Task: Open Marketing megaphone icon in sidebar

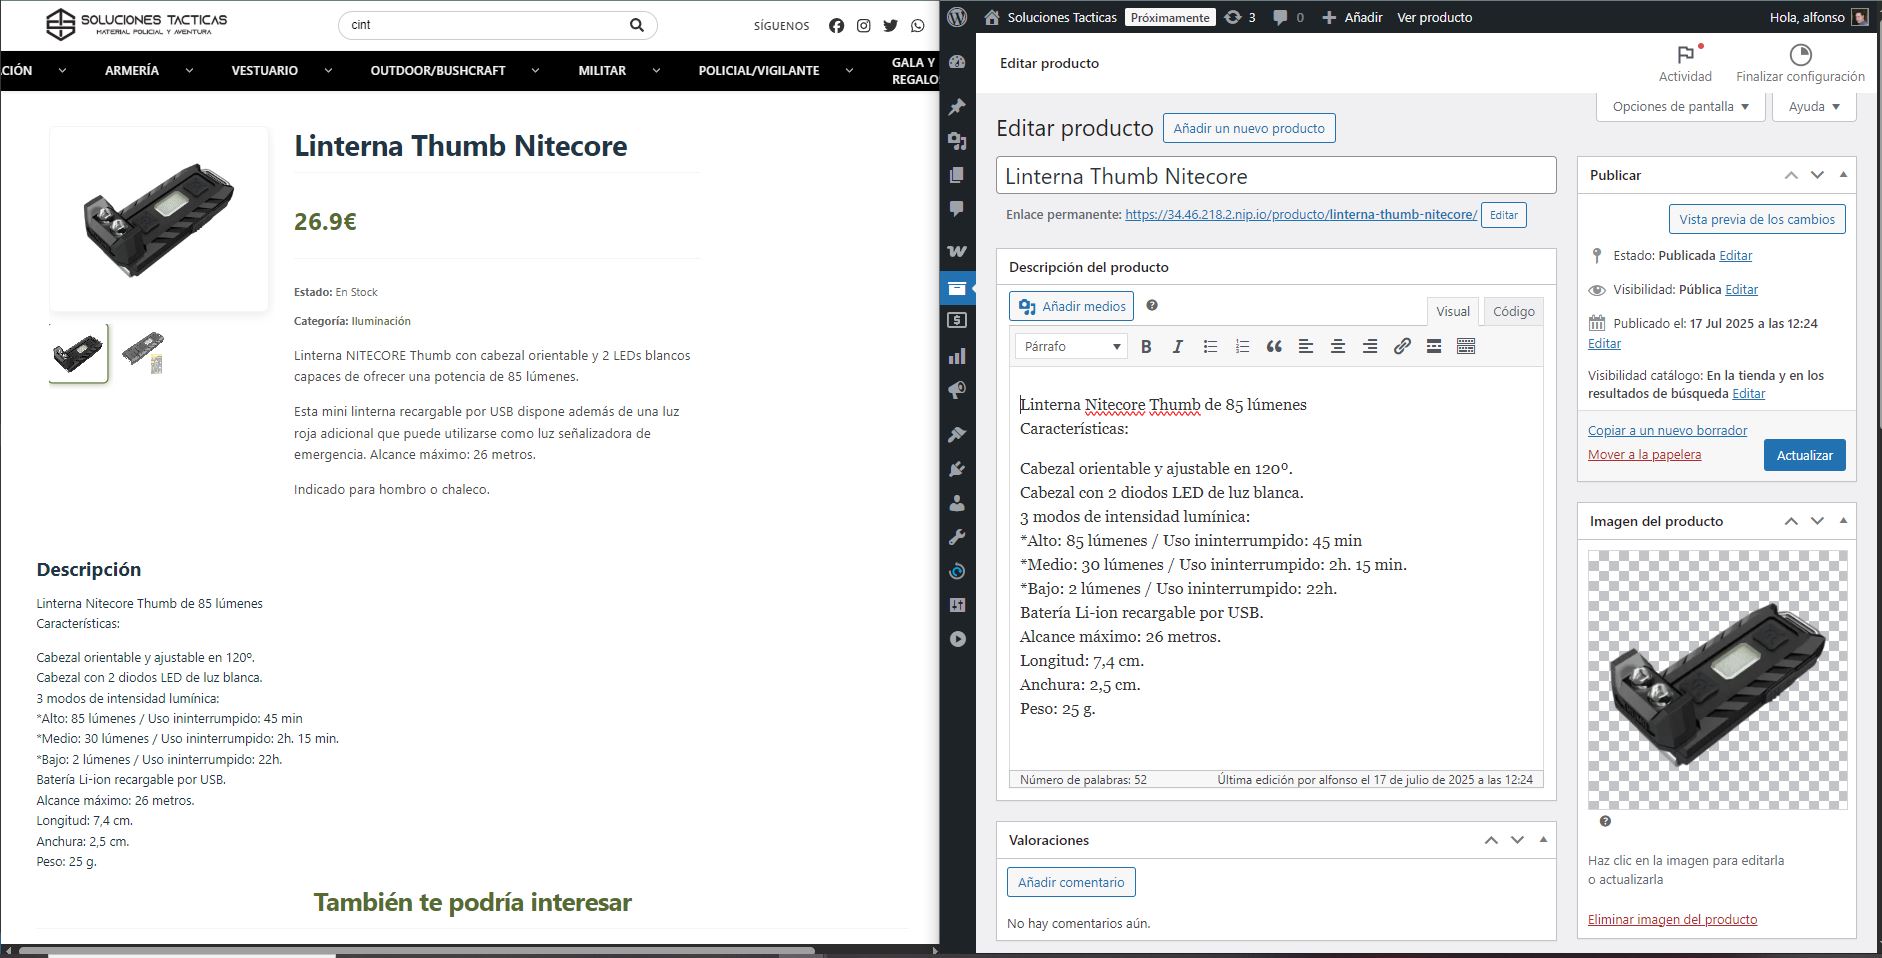Action: click(957, 390)
